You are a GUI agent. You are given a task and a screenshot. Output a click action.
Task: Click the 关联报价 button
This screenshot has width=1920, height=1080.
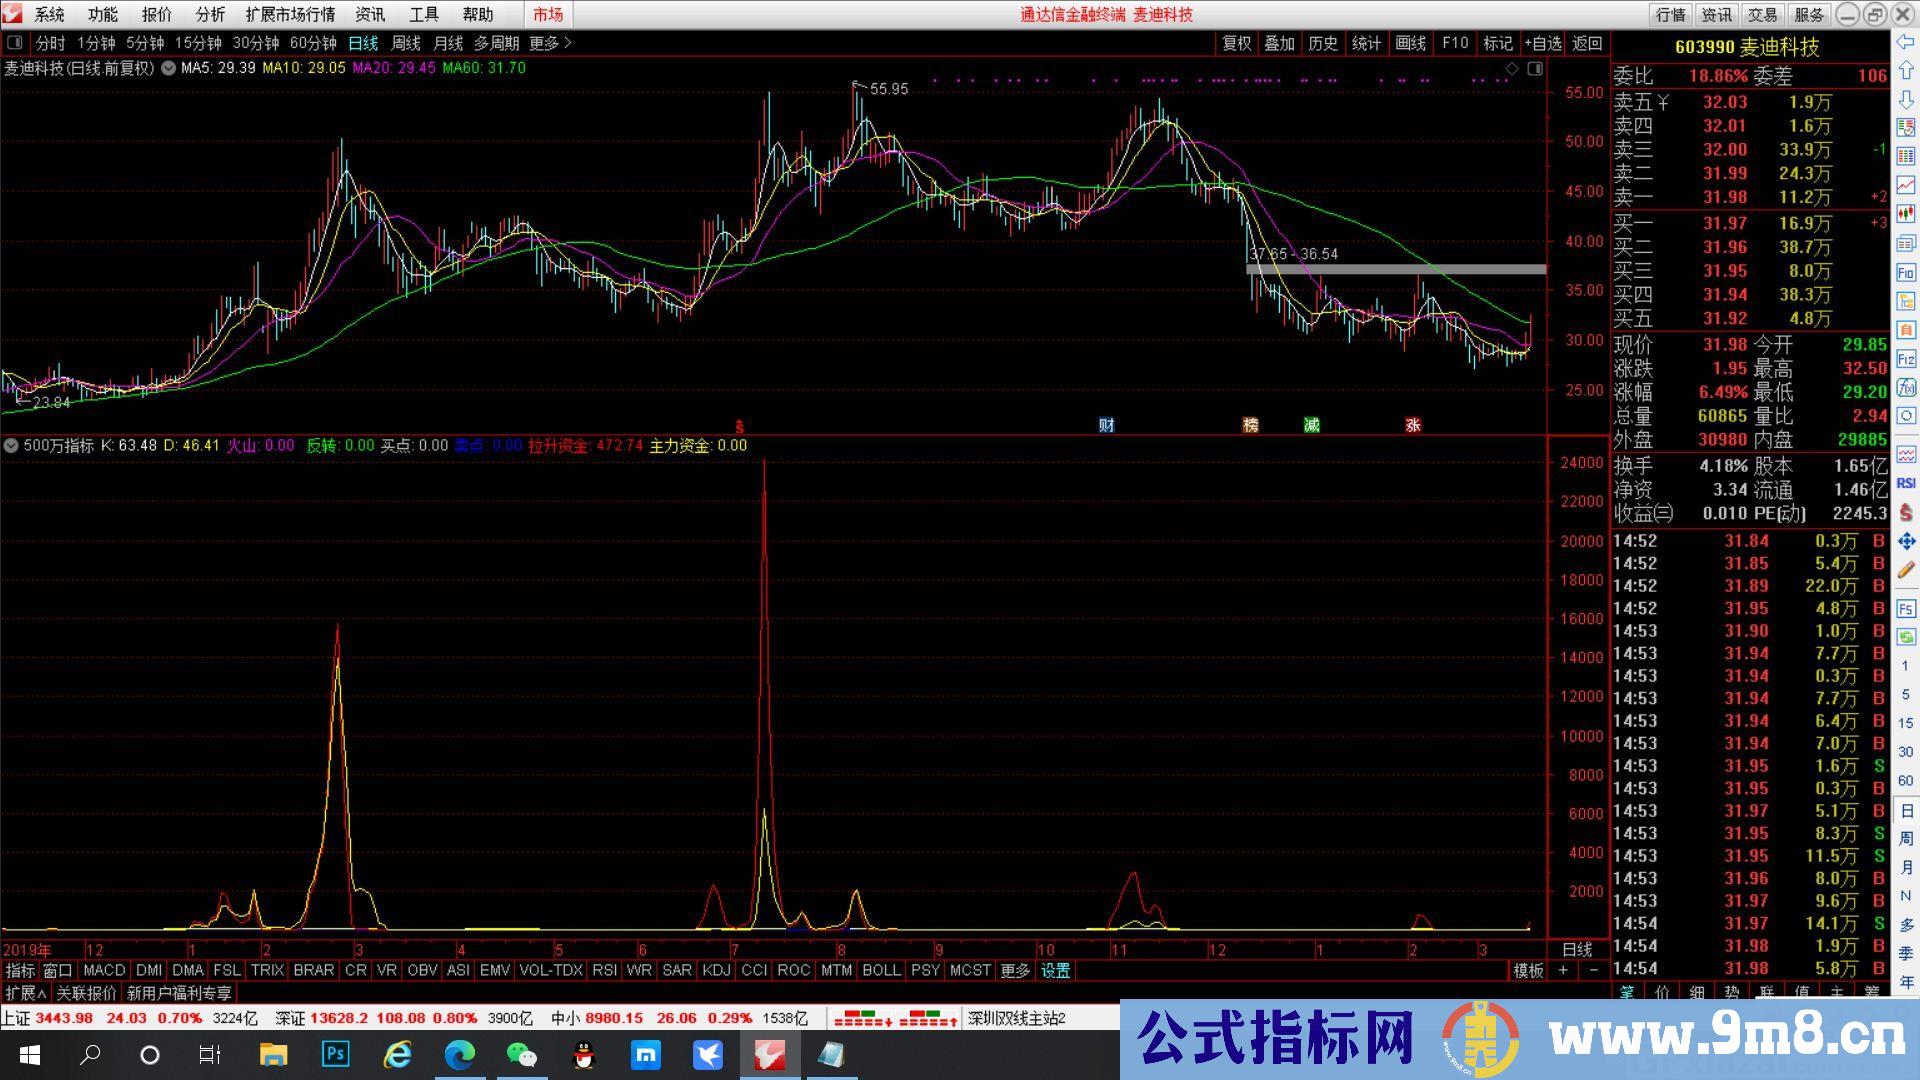86,993
